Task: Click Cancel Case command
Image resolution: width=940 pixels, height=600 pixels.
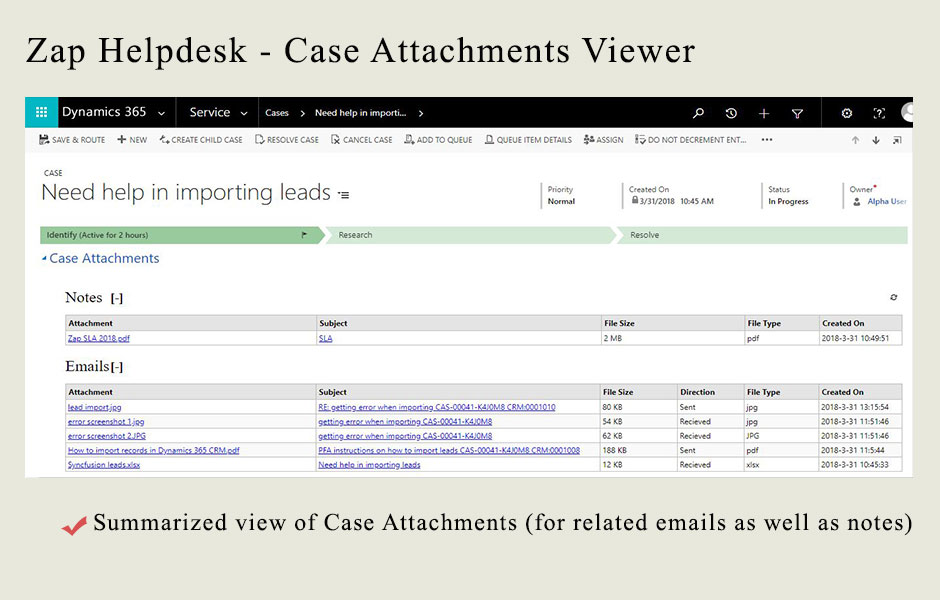Action: (x=361, y=140)
